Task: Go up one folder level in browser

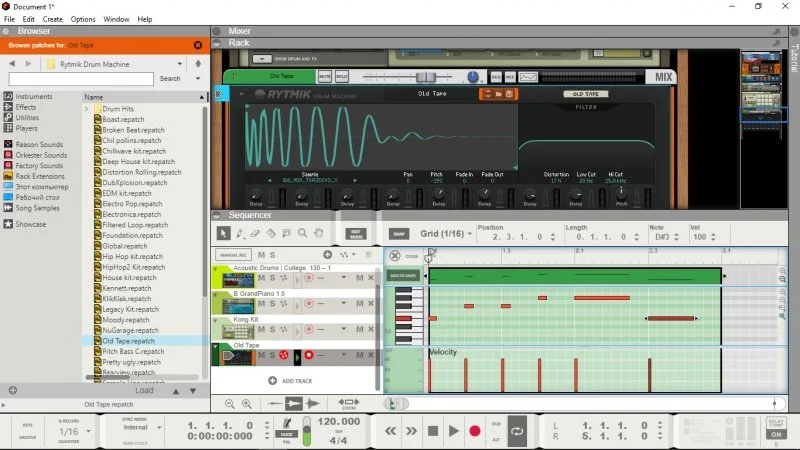Action: pos(198,64)
